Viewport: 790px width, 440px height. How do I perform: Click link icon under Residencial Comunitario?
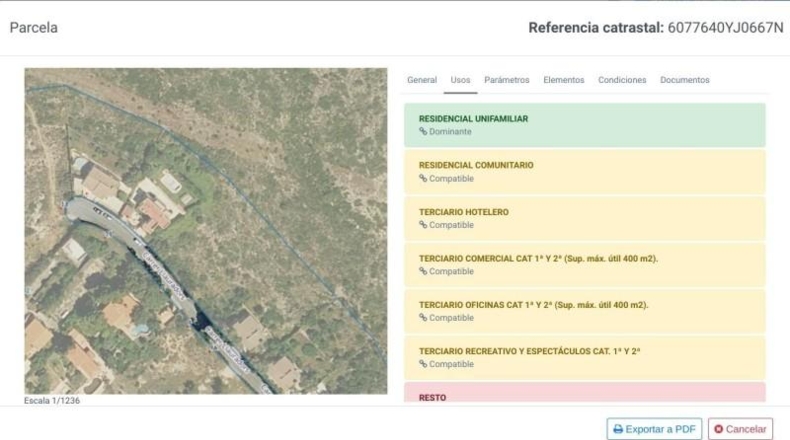click(423, 178)
